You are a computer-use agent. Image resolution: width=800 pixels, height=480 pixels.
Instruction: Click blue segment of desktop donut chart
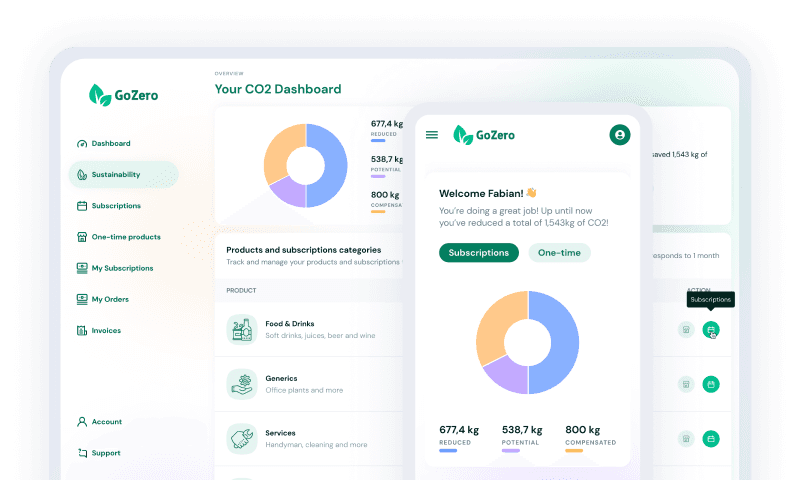click(x=334, y=166)
